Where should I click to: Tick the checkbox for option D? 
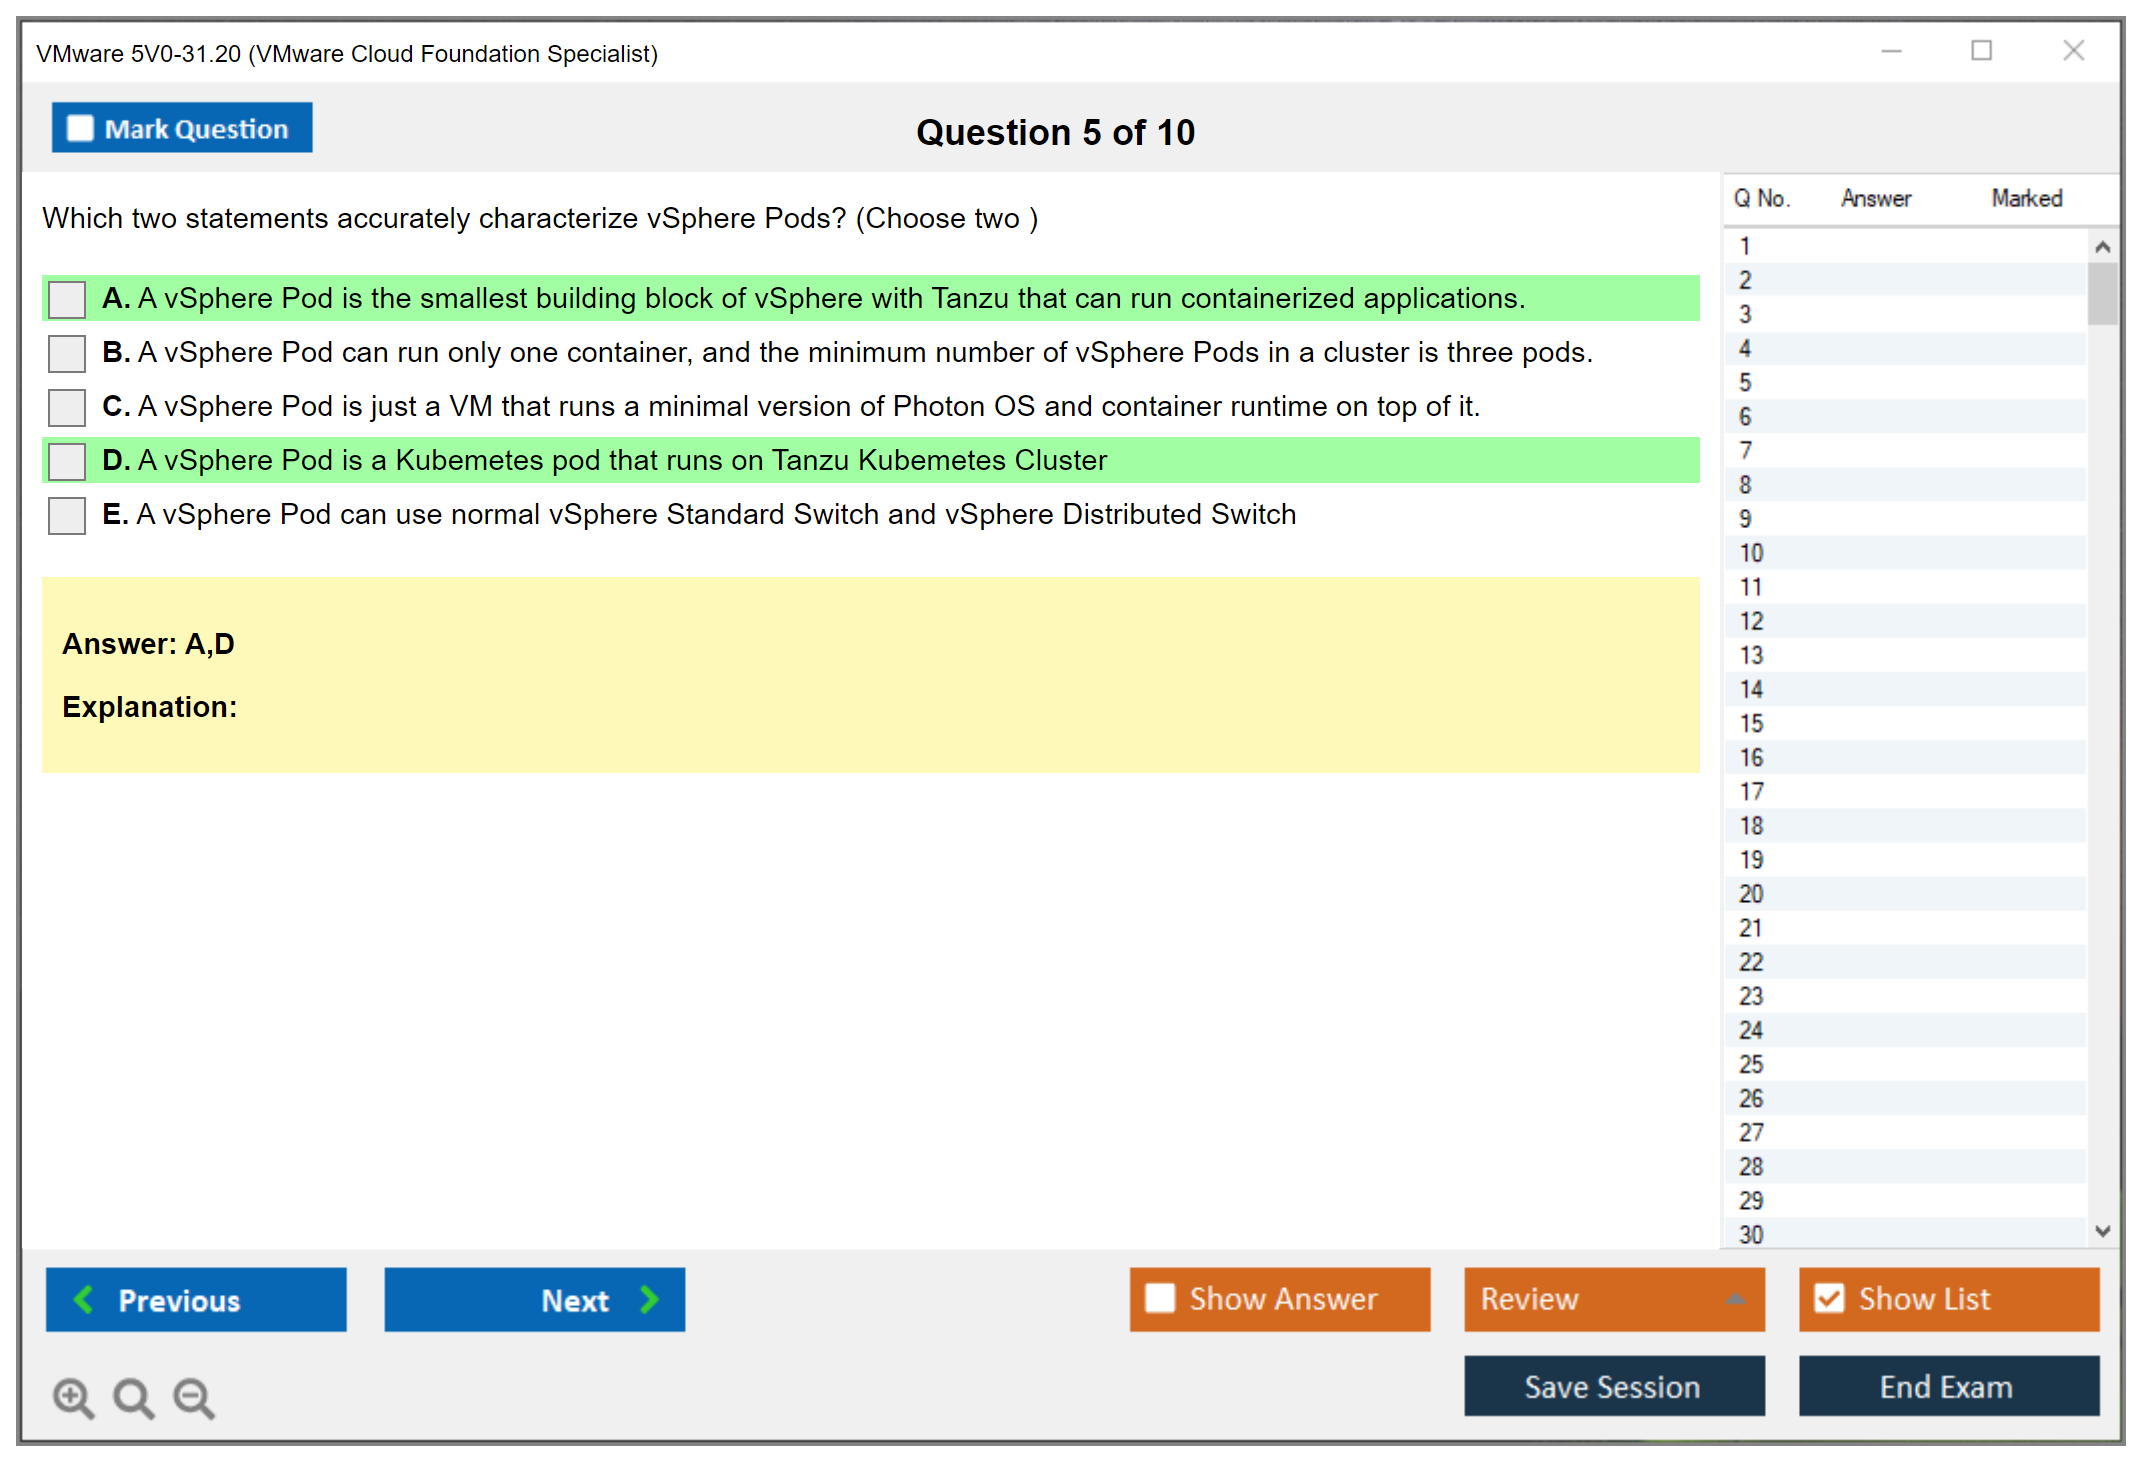(x=67, y=461)
